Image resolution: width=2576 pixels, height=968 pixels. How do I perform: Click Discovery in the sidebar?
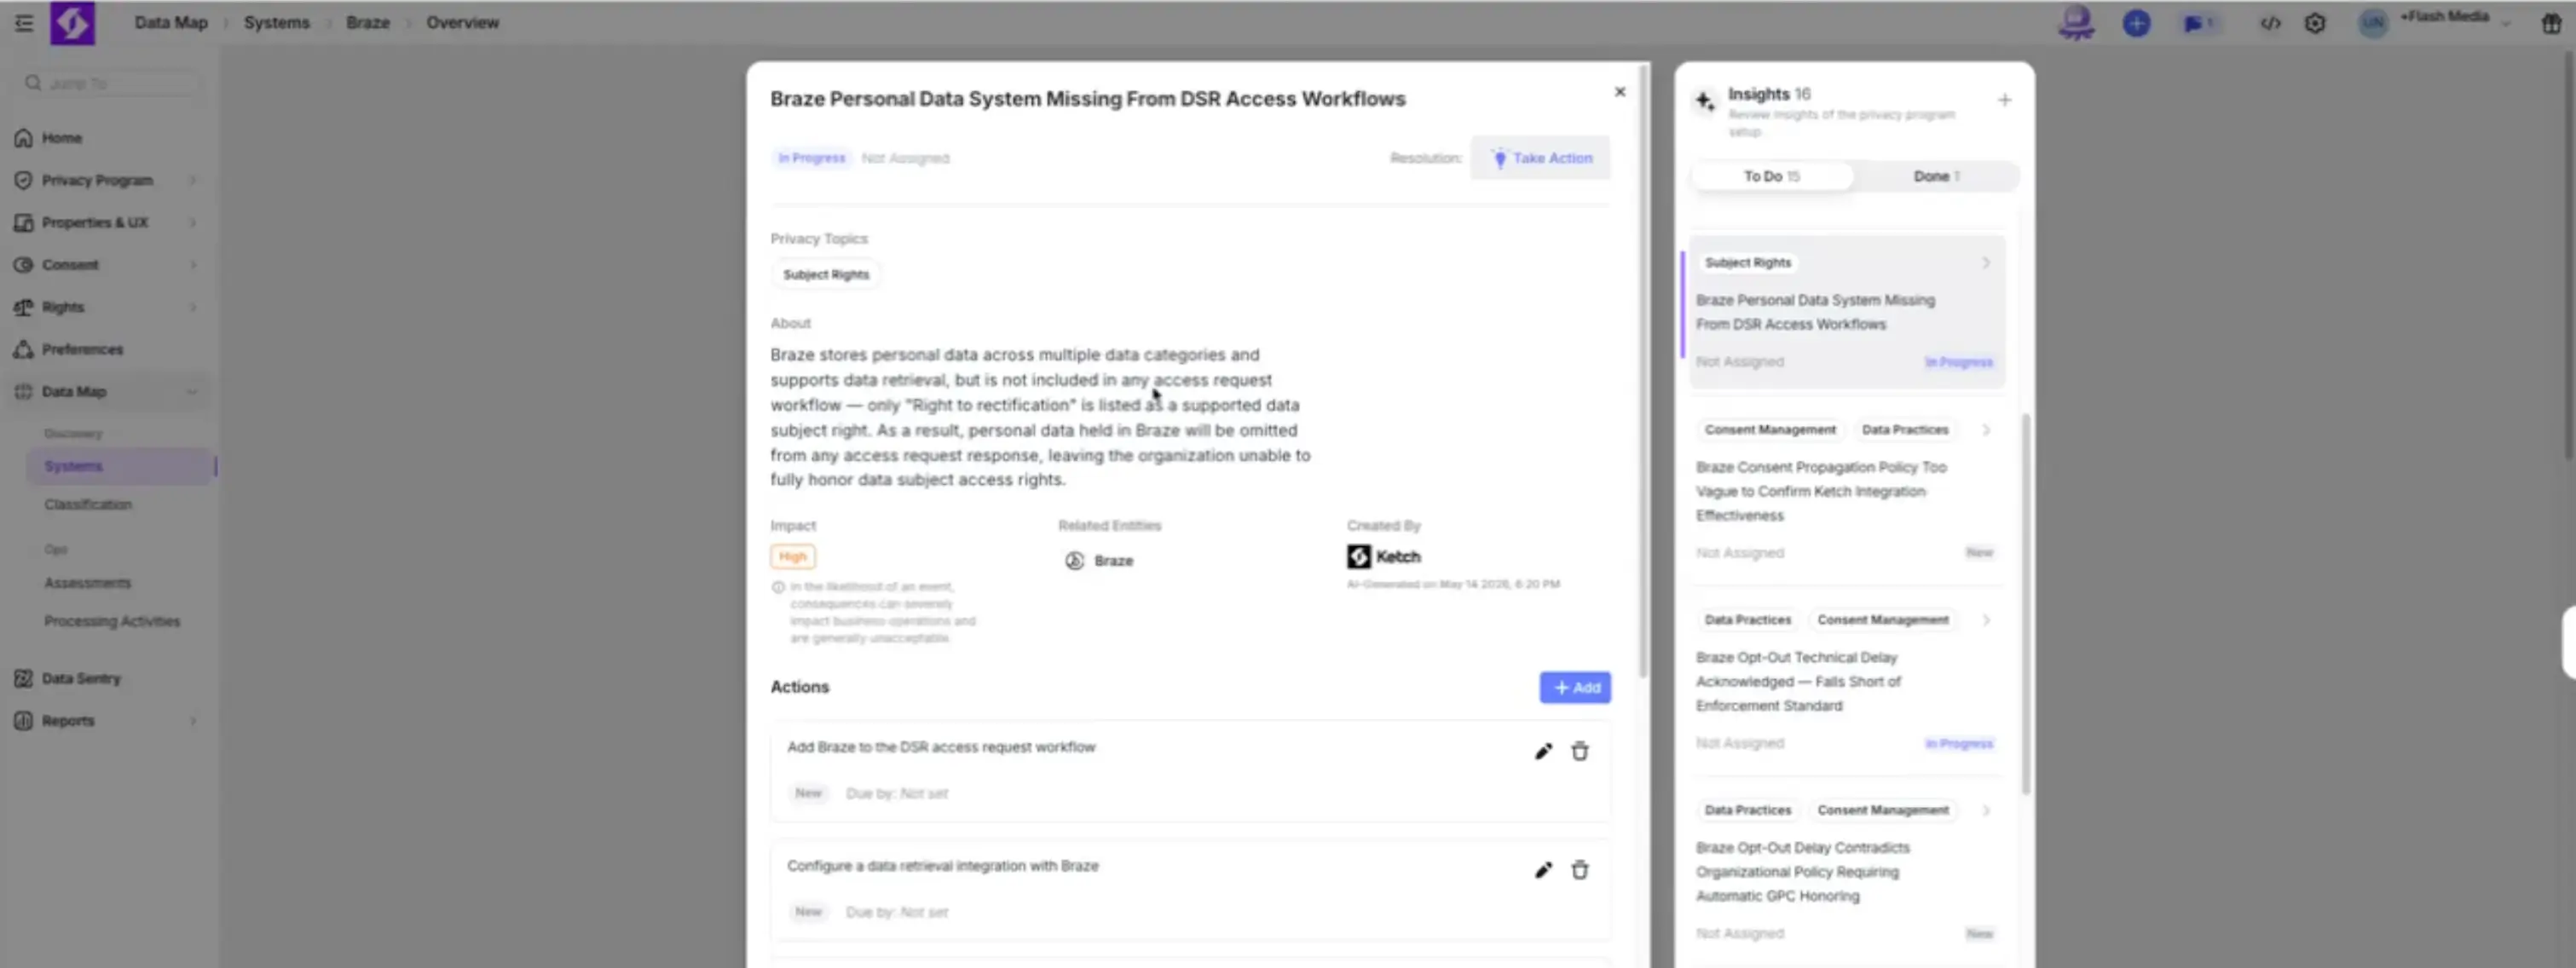pyautogui.click(x=73, y=434)
